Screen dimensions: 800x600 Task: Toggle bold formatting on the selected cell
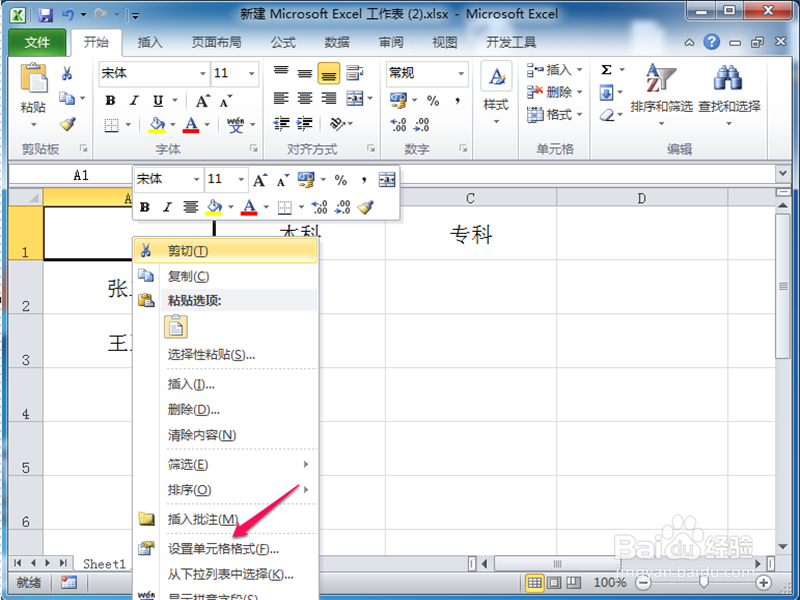coord(110,100)
